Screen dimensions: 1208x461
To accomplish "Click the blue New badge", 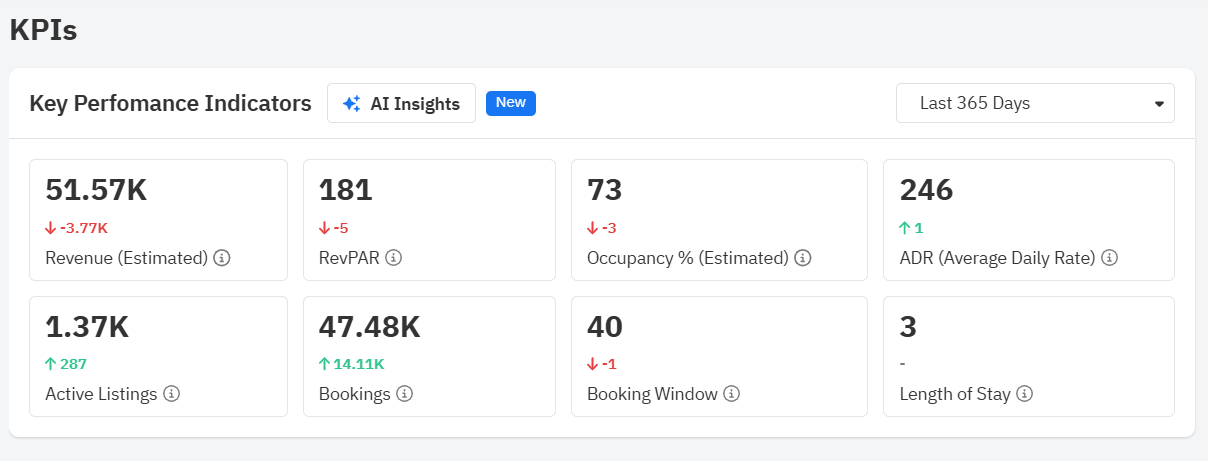I will coord(511,103).
